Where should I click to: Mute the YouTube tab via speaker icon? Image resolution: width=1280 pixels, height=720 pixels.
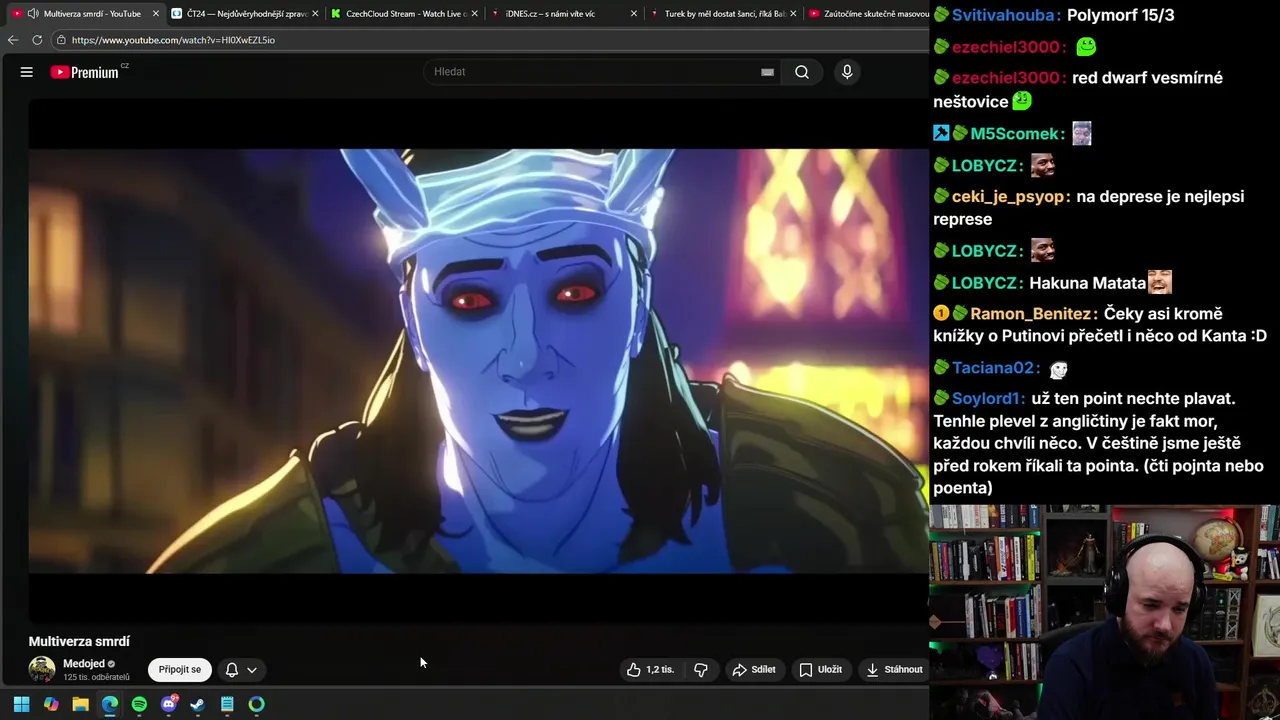pyautogui.click(x=33, y=14)
